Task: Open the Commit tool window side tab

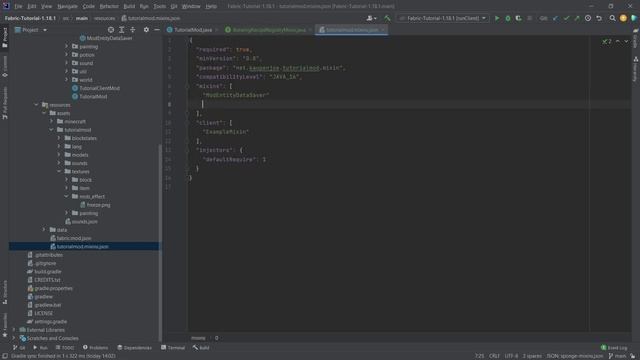Action: point(4,67)
